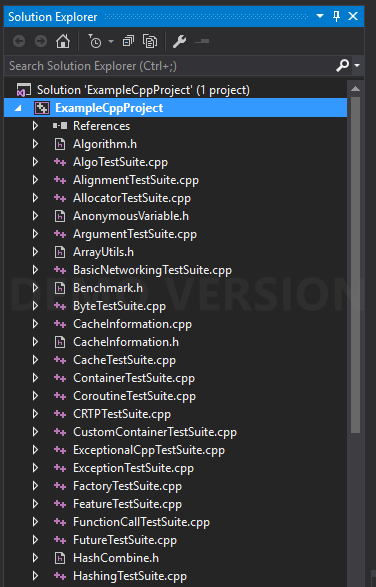
Task: Open Pending Changes Filter clock icon
Action: [x=95, y=41]
